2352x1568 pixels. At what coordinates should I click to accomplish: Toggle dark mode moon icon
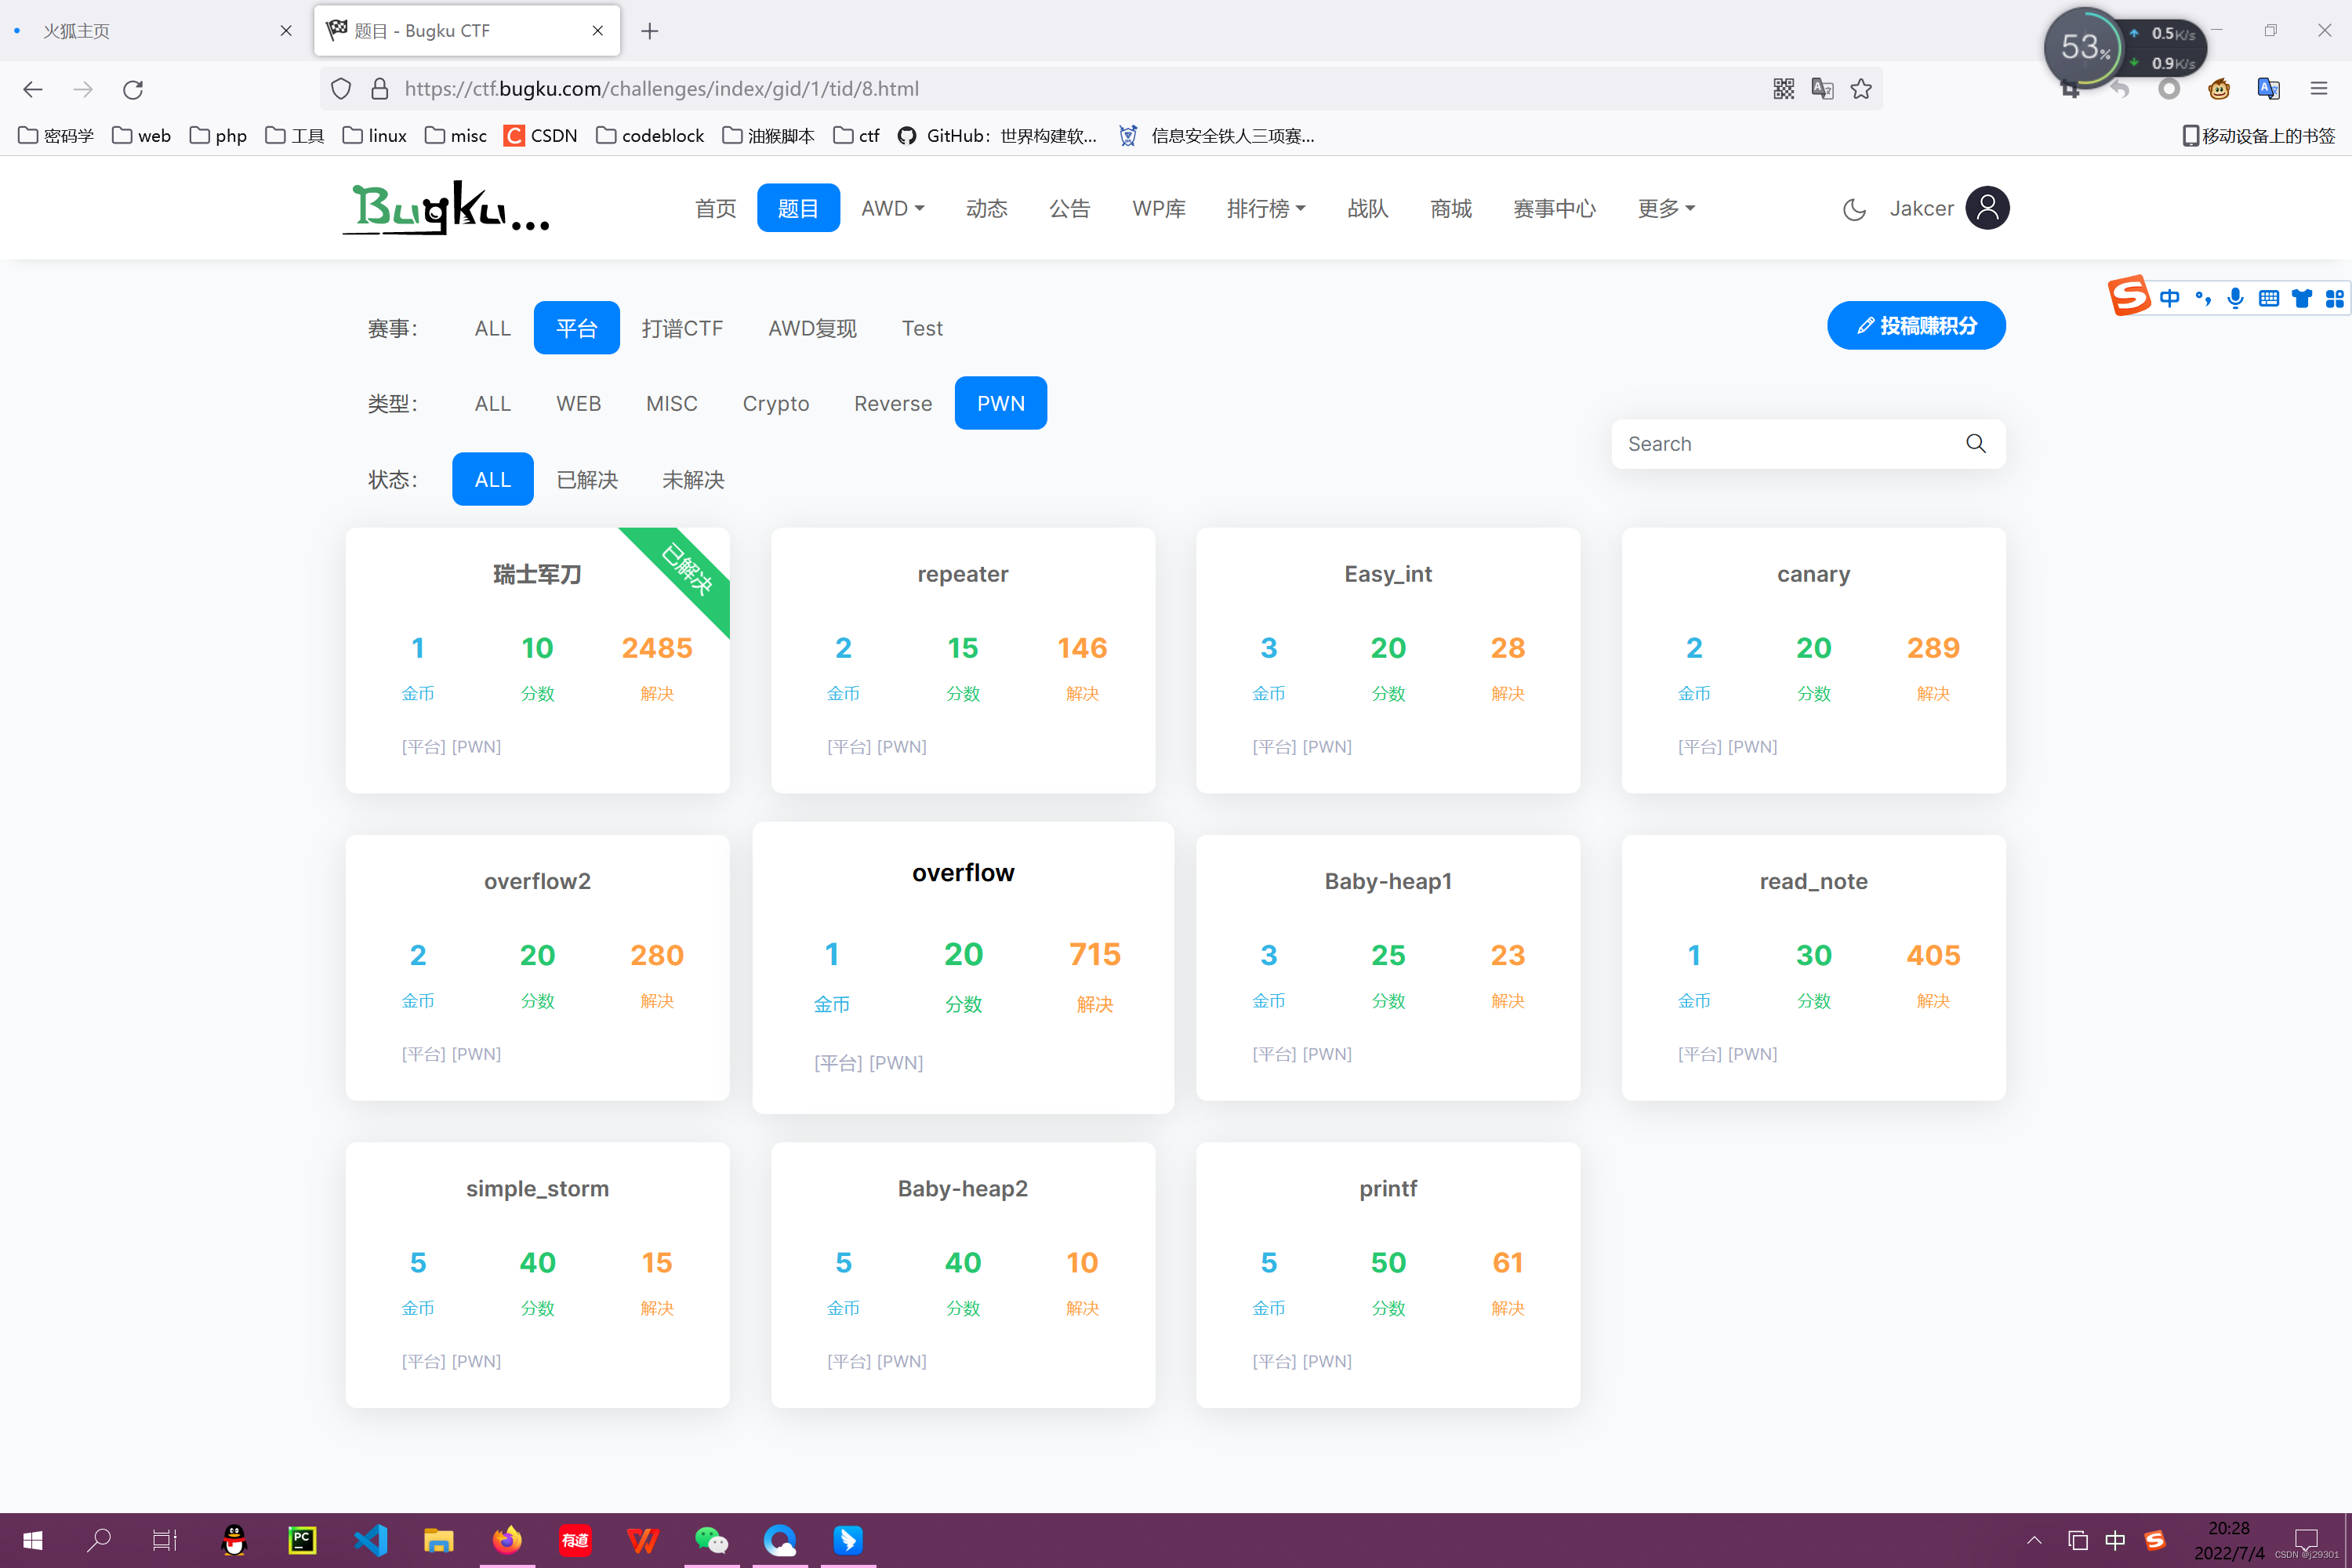coord(1853,209)
